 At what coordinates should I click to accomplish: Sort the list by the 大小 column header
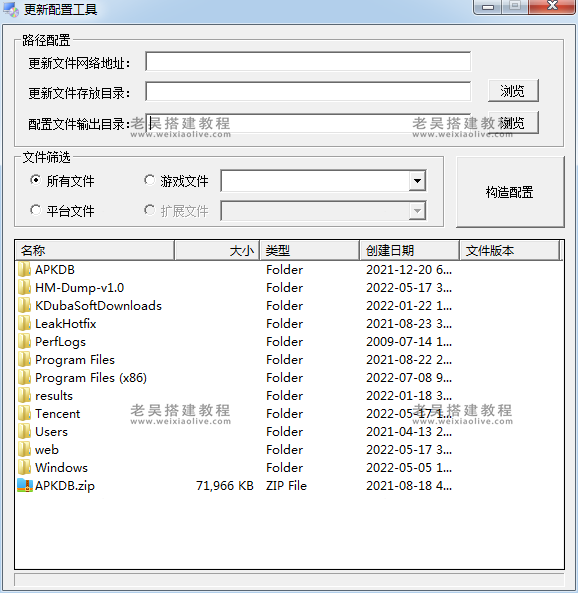(x=217, y=250)
